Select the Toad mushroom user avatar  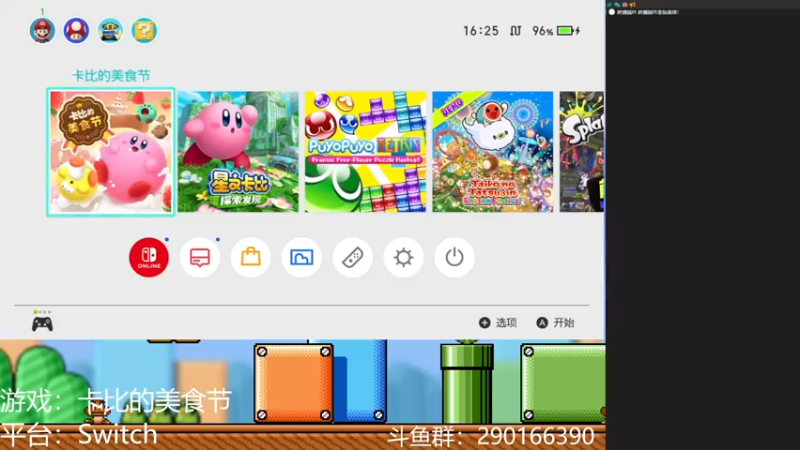[x=76, y=31]
